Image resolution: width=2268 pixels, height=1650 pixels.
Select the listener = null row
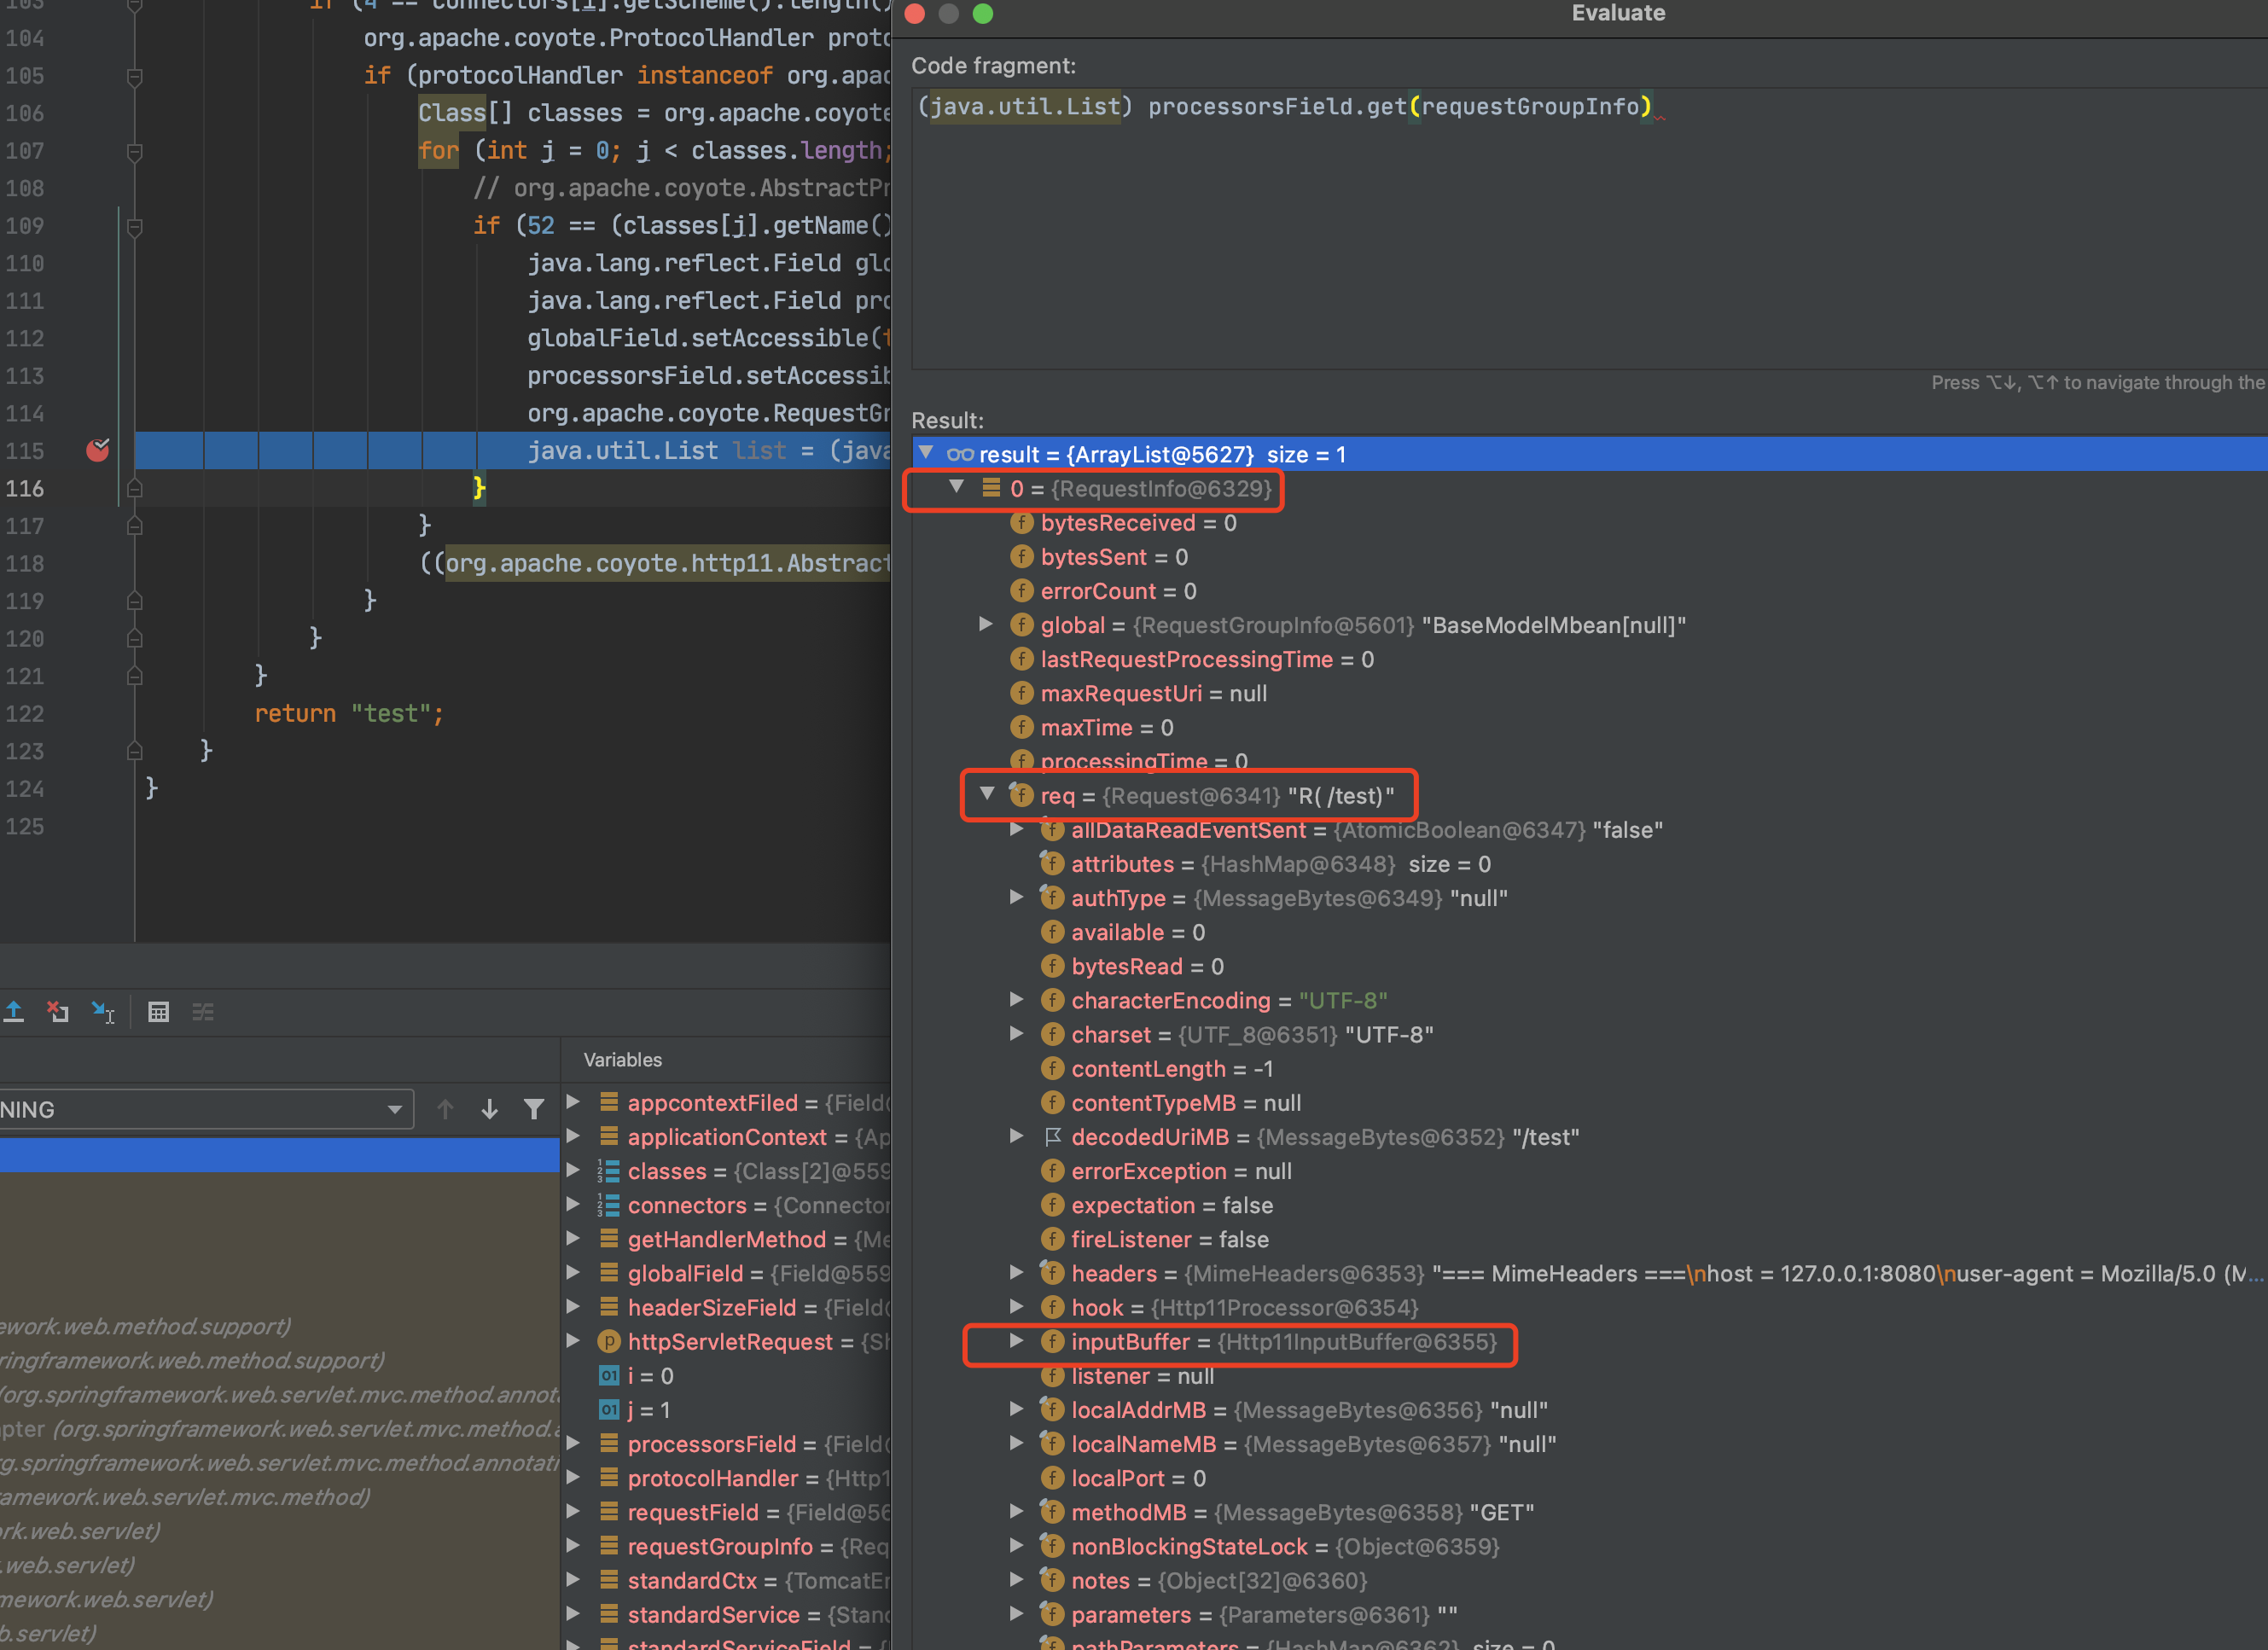[x=1590, y=1376]
